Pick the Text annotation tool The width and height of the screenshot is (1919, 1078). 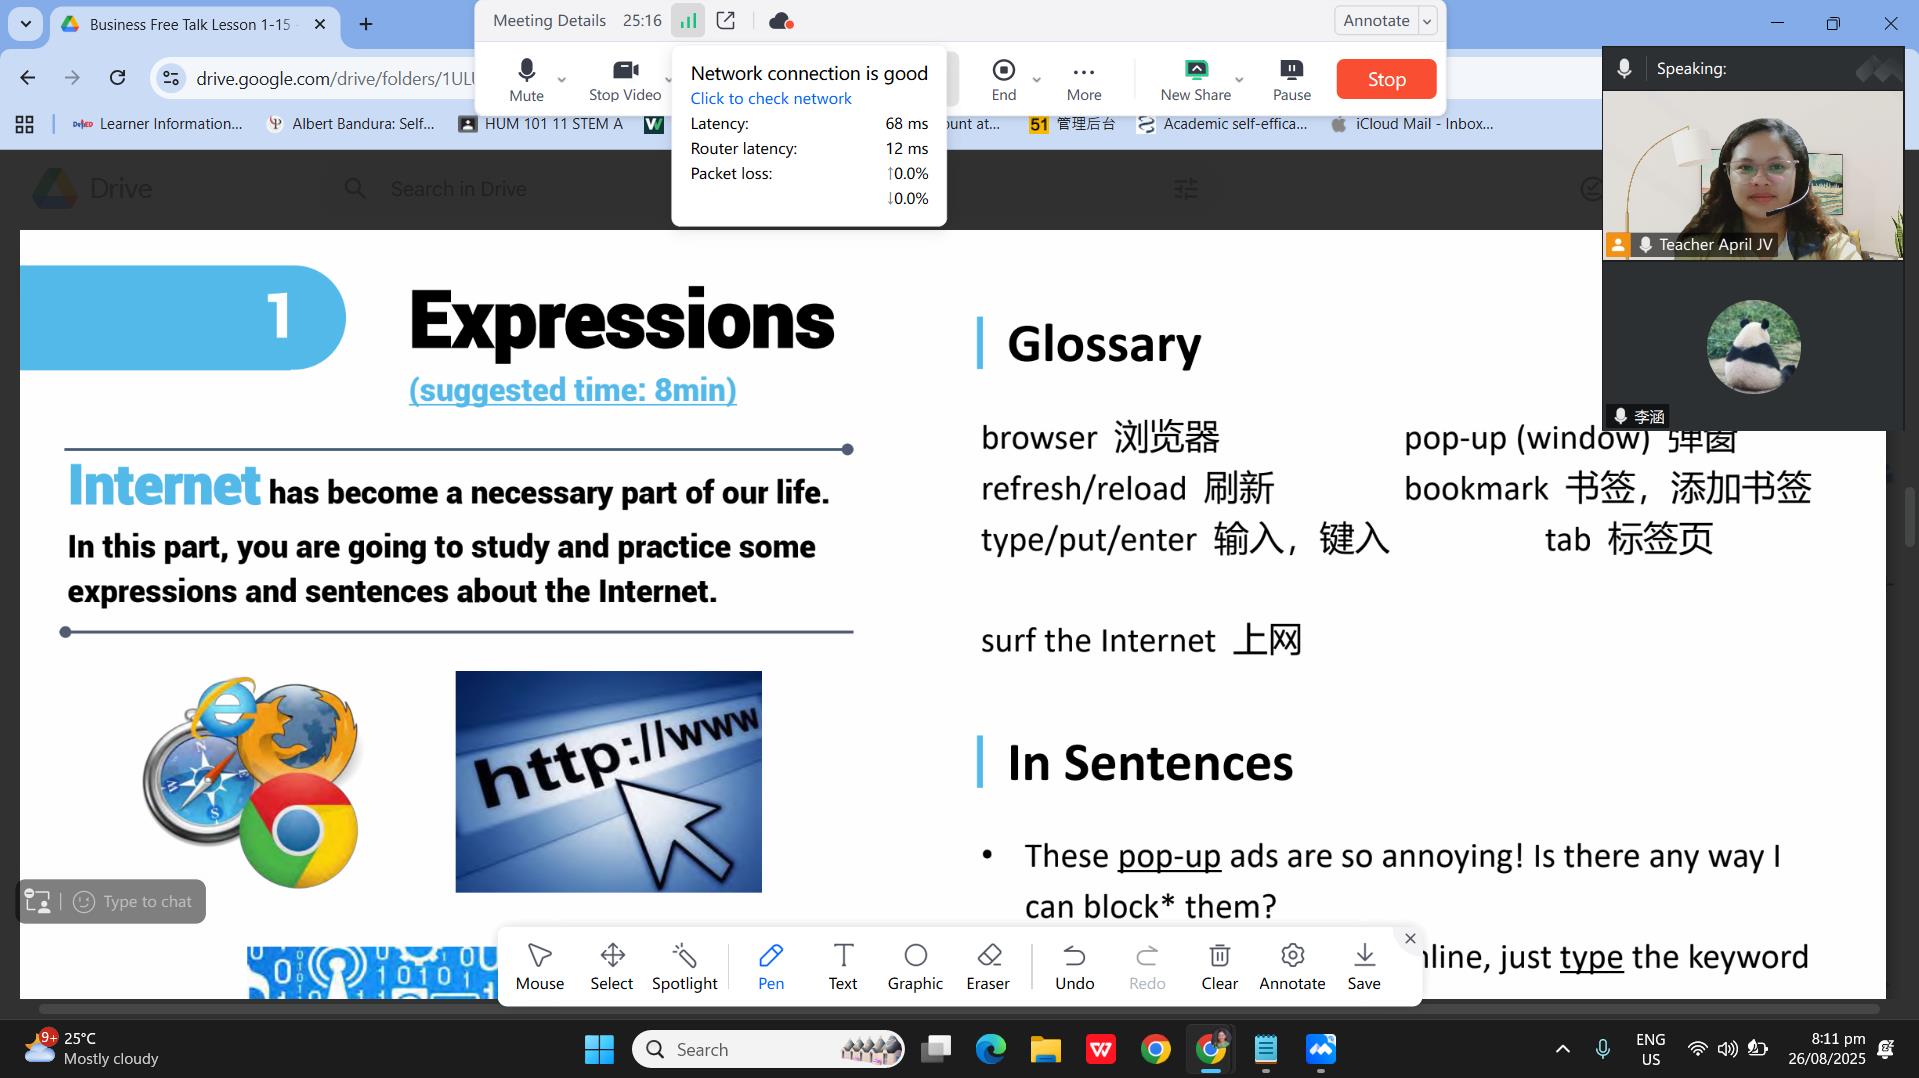(843, 966)
